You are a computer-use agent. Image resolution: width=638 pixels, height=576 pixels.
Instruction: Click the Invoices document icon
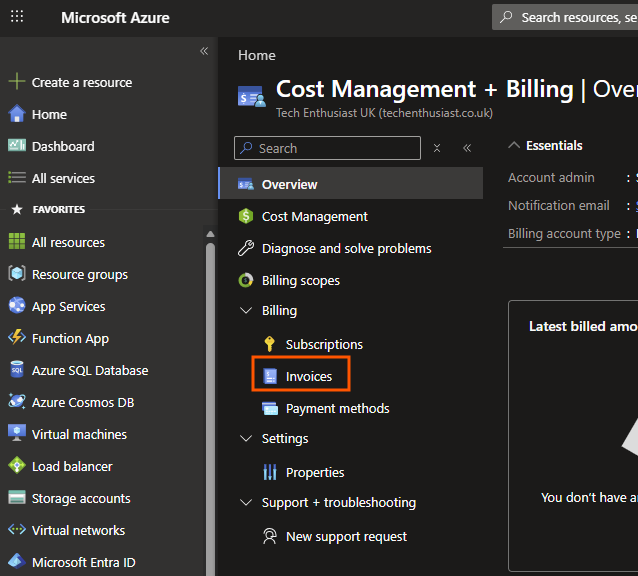pos(270,376)
